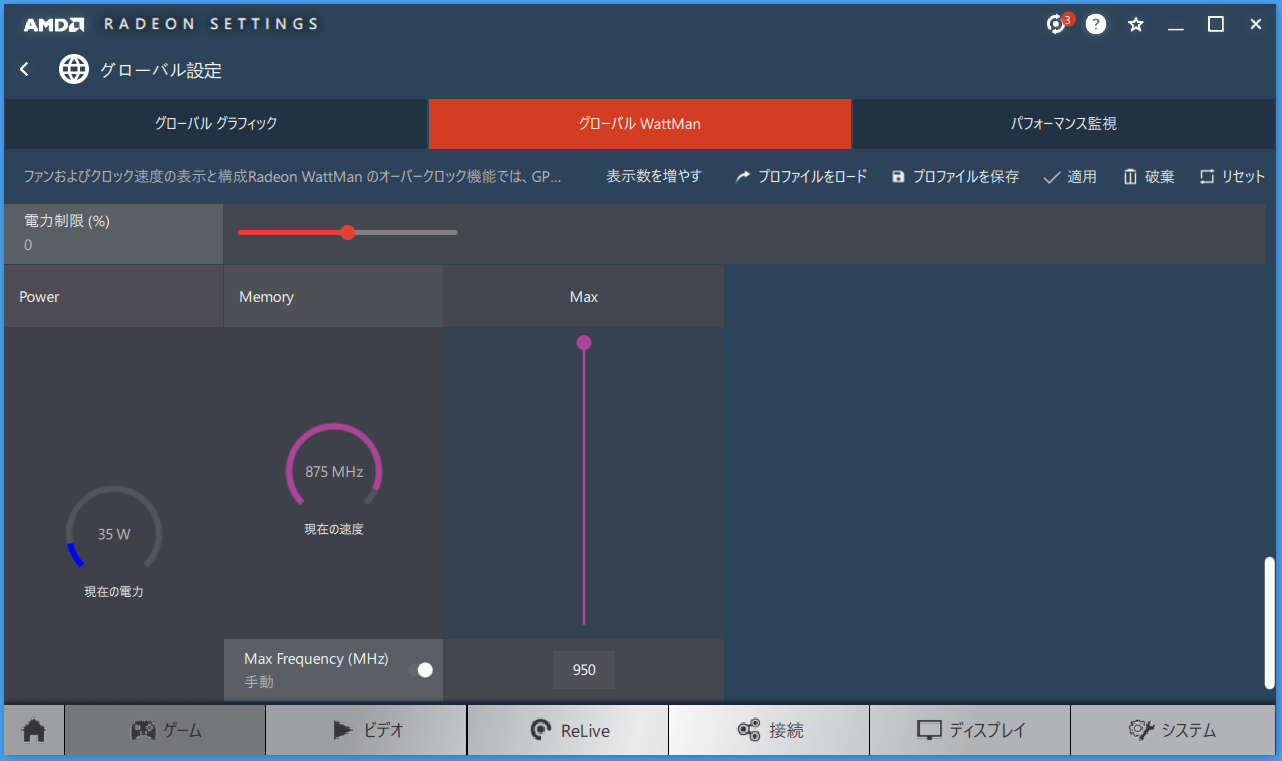
Task: Open the notifications icon with badge 3
Action: click(x=1059, y=24)
